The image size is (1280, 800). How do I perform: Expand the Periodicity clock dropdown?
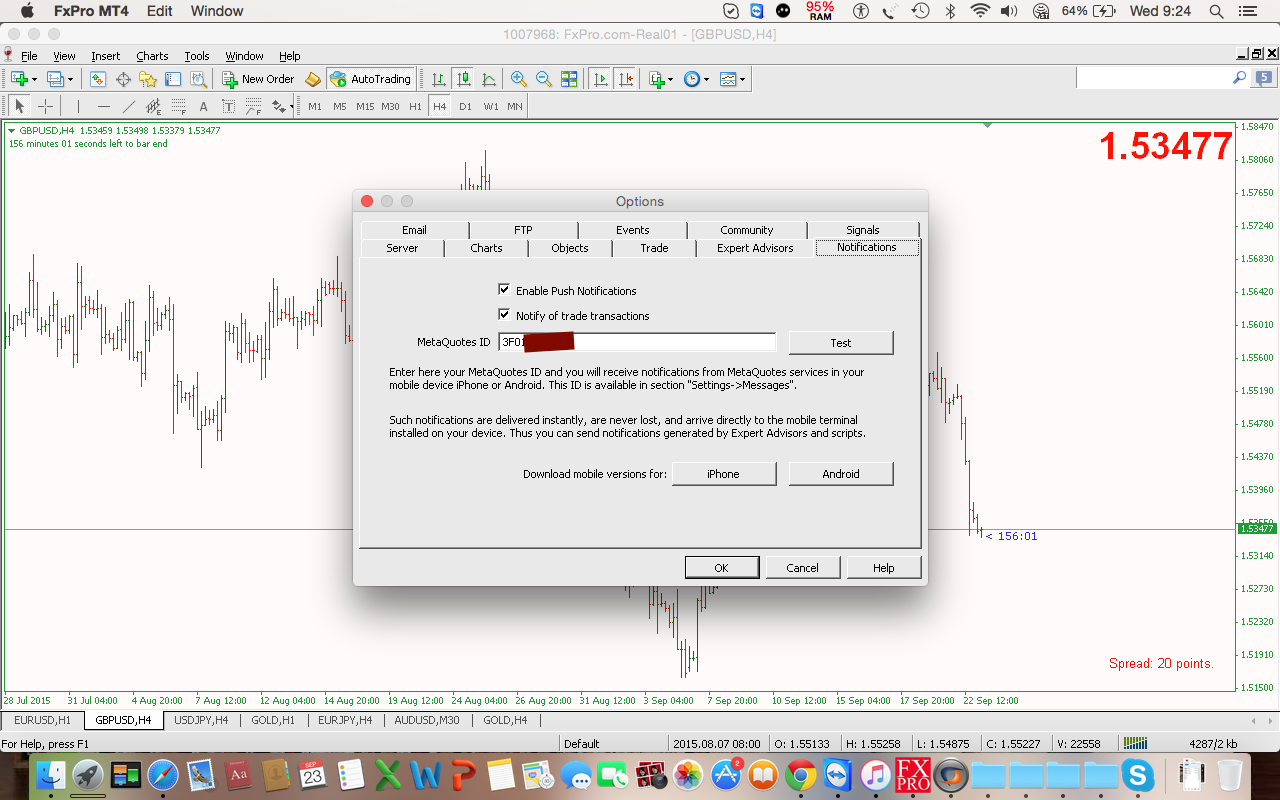click(706, 79)
